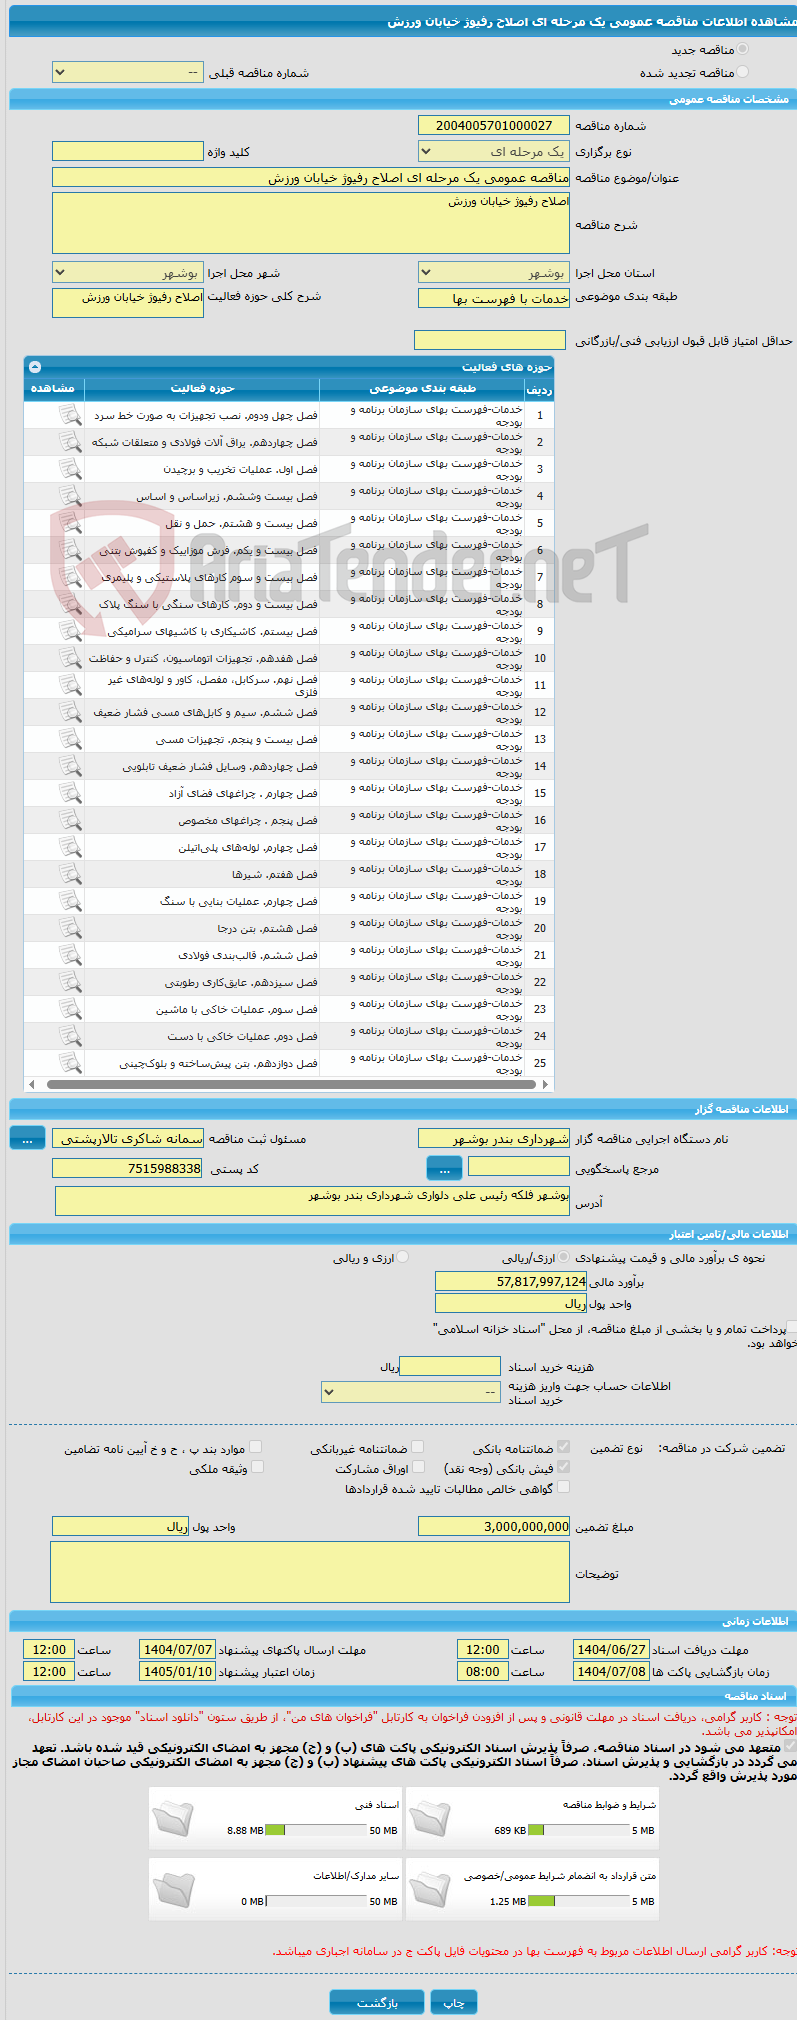Click چاپ print button
The image size is (797, 2020).
454,2002
